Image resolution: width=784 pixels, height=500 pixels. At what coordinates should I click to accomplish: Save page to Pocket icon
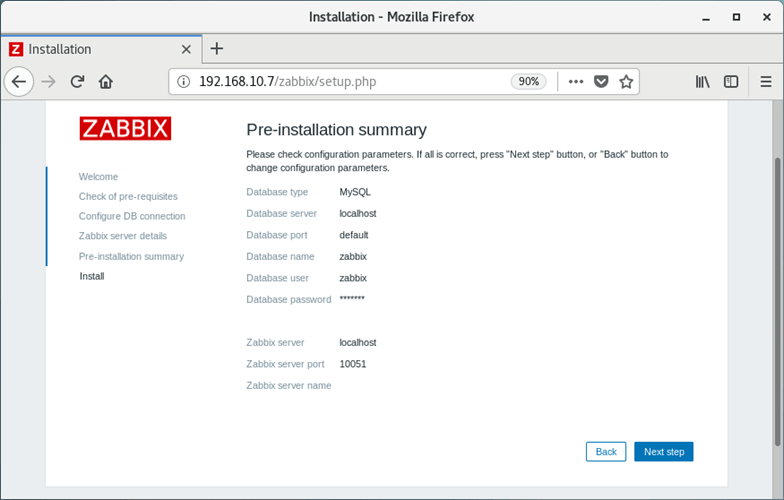[x=601, y=82]
